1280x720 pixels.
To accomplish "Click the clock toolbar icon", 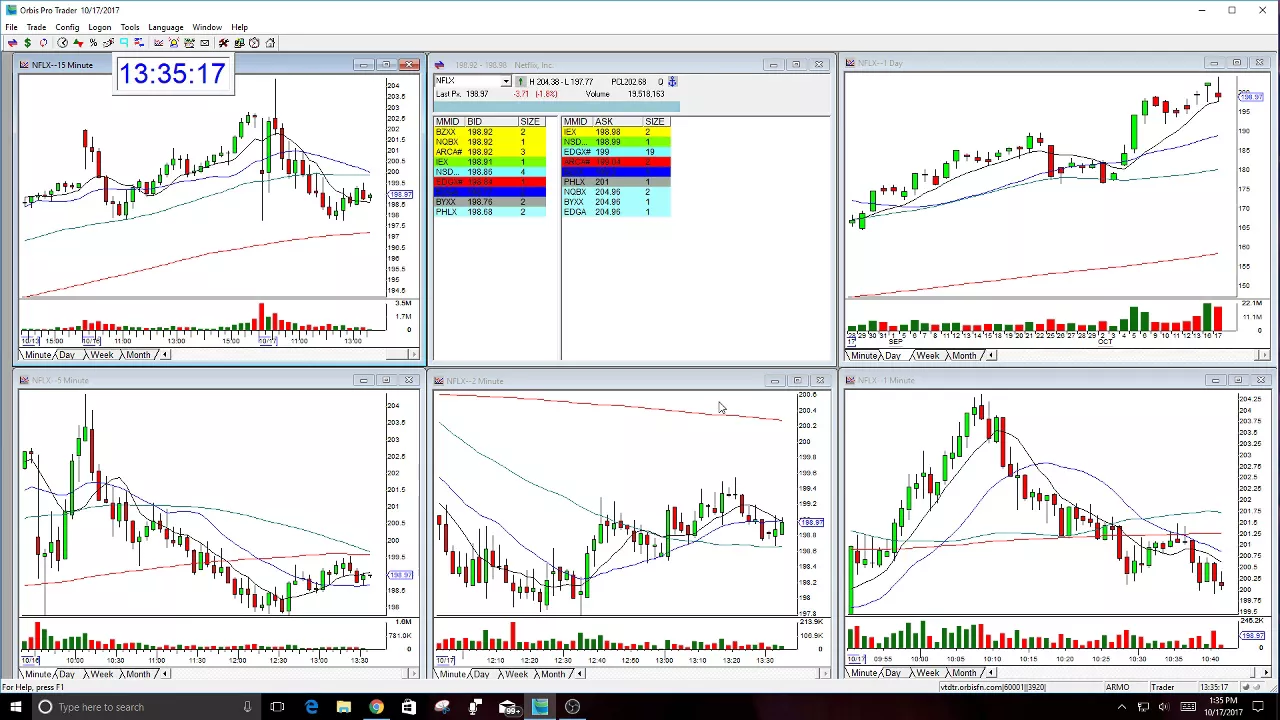I will tap(62, 43).
